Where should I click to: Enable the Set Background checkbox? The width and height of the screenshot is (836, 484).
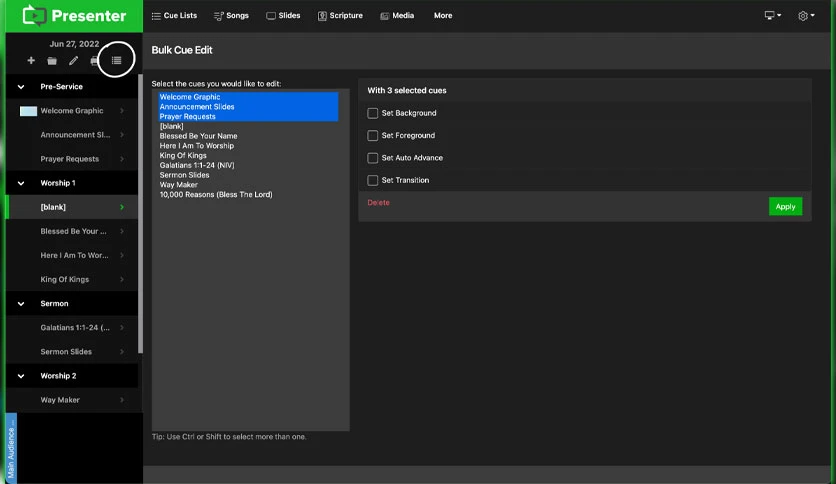pos(373,113)
